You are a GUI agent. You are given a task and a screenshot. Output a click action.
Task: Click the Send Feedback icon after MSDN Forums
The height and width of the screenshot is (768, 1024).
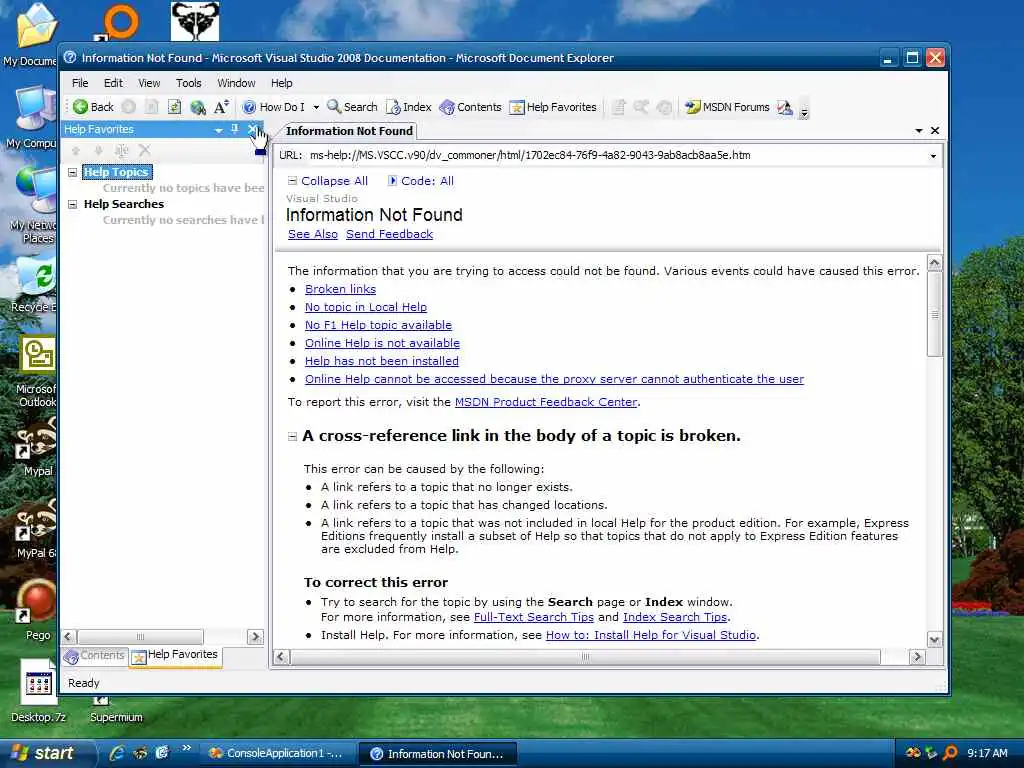click(x=785, y=107)
